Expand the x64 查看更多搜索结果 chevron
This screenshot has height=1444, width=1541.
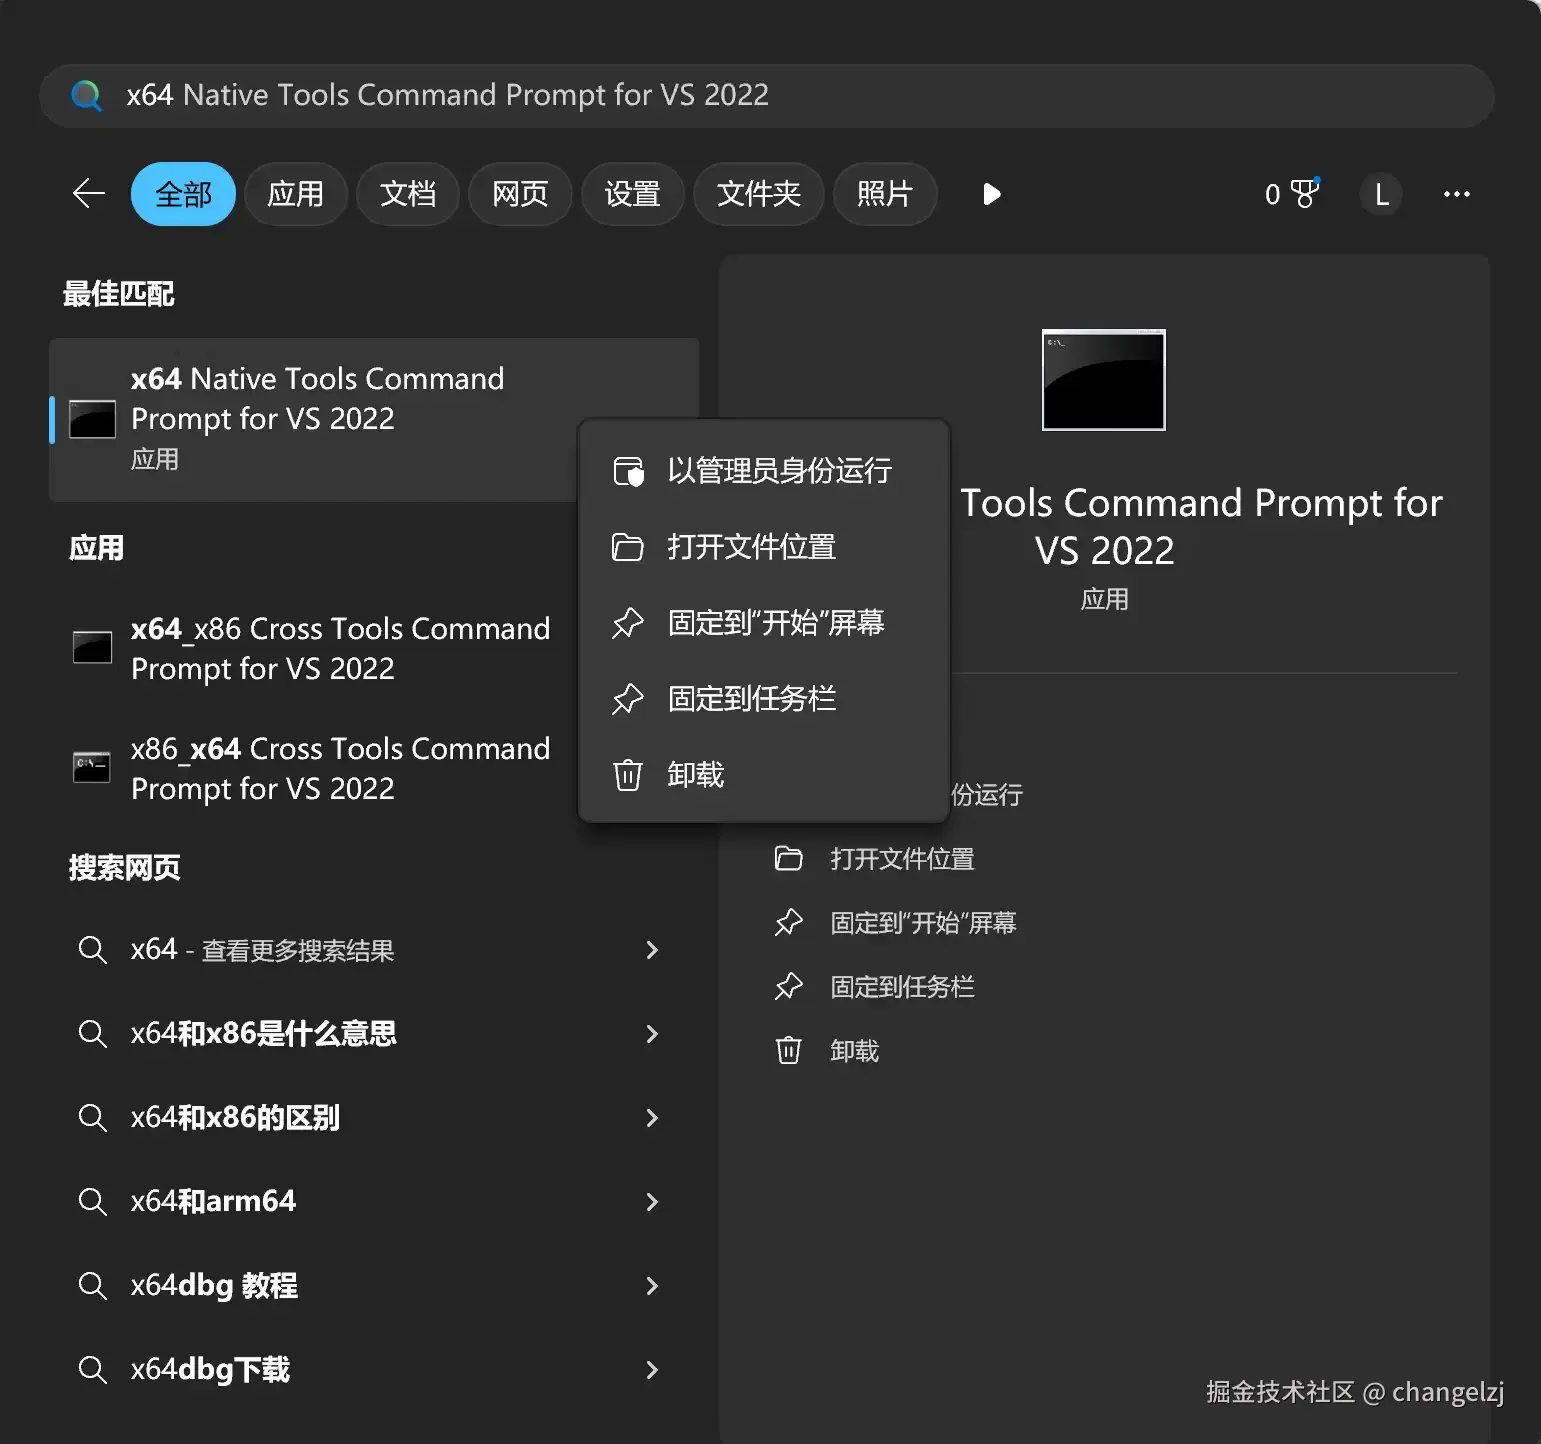click(652, 950)
